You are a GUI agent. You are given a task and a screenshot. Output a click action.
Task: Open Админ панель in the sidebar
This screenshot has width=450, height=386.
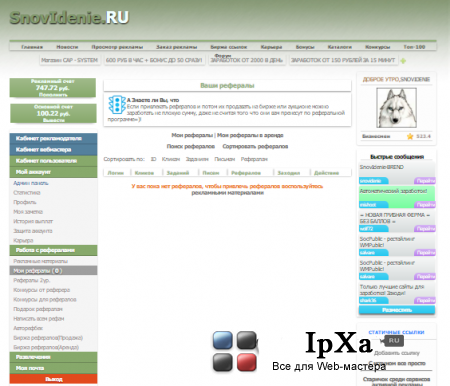[x=31, y=183]
